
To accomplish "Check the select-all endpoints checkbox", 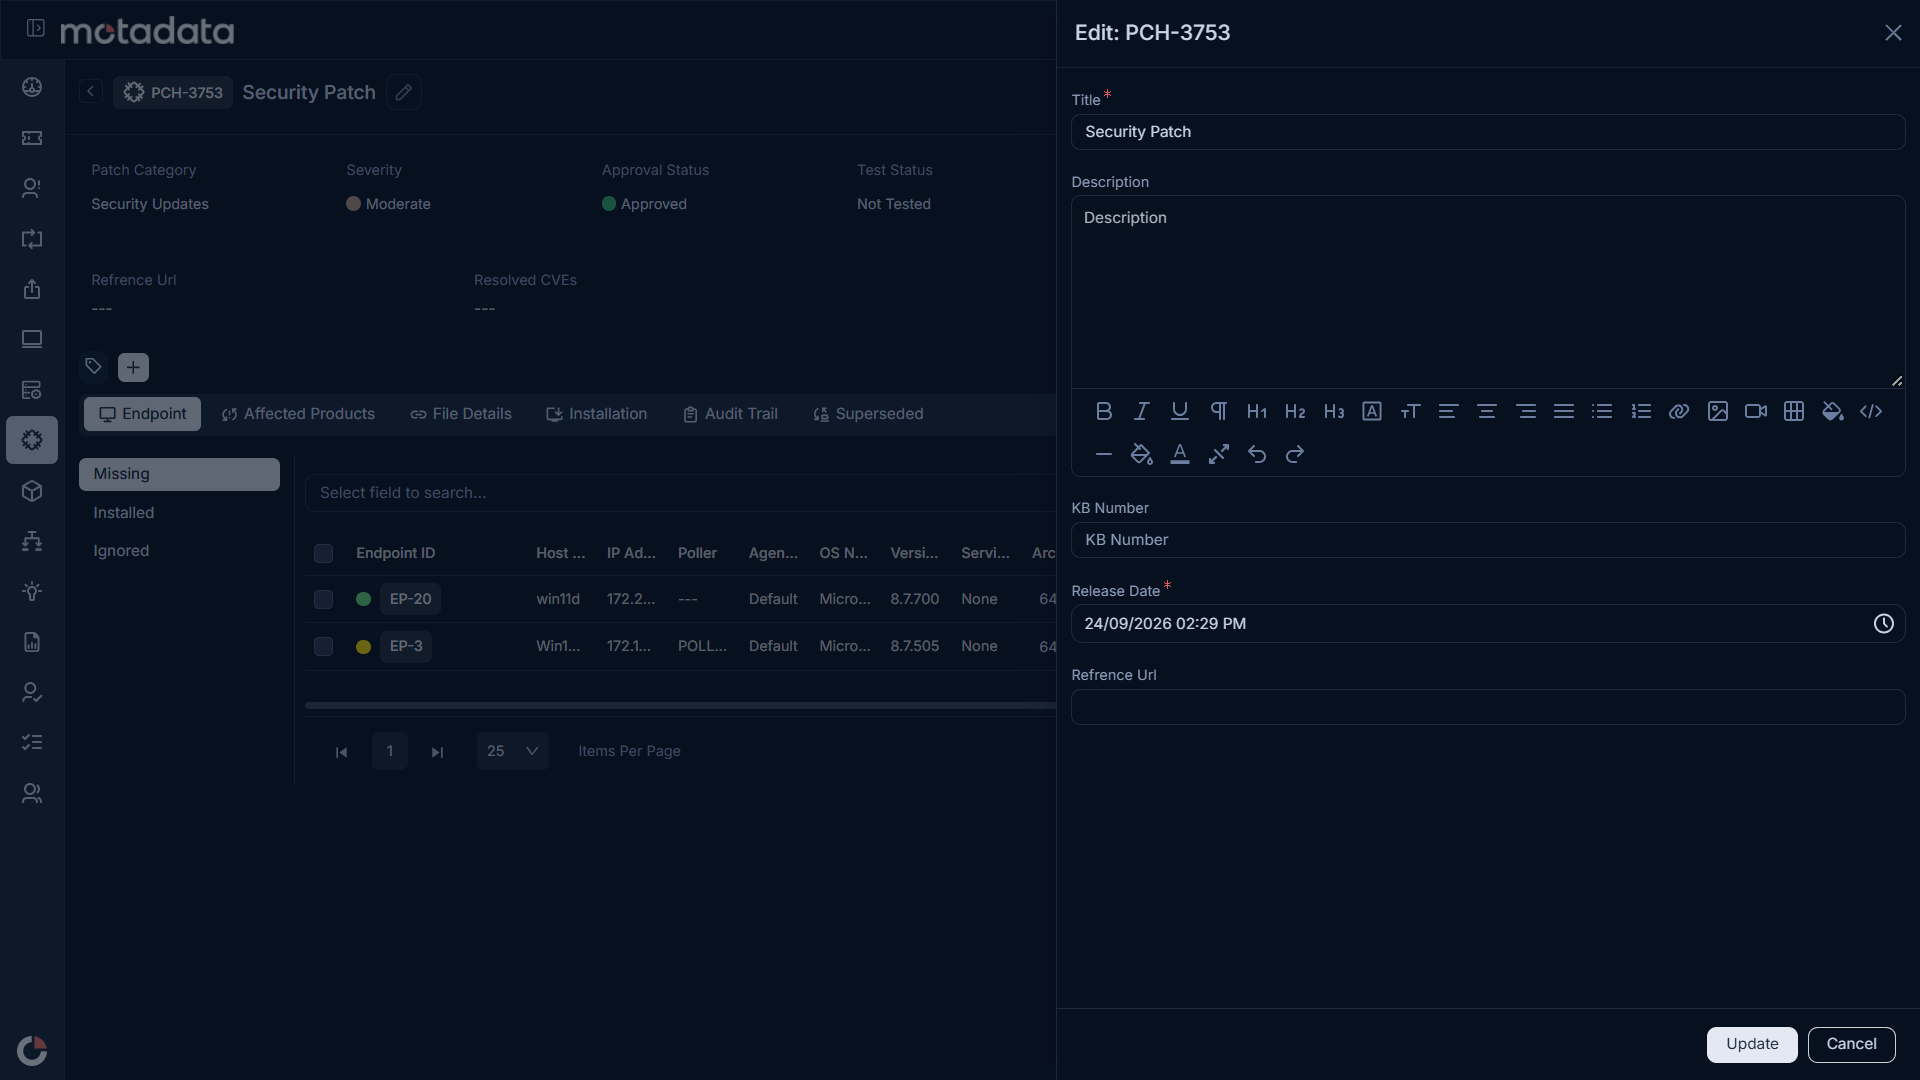I will tap(323, 553).
